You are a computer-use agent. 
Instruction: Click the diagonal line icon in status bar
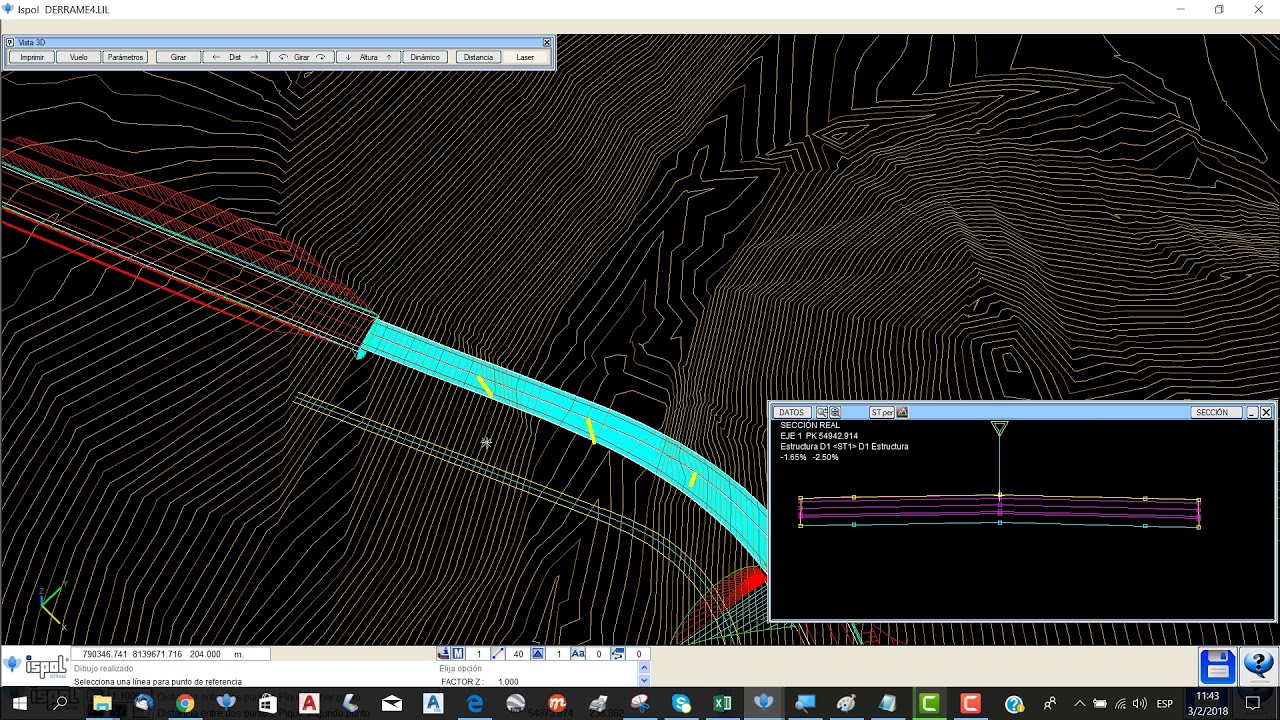point(498,654)
